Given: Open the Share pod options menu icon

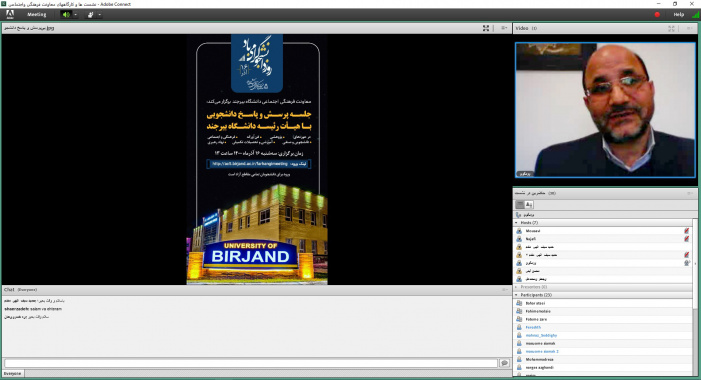Looking at the screenshot, I should coord(504,28).
